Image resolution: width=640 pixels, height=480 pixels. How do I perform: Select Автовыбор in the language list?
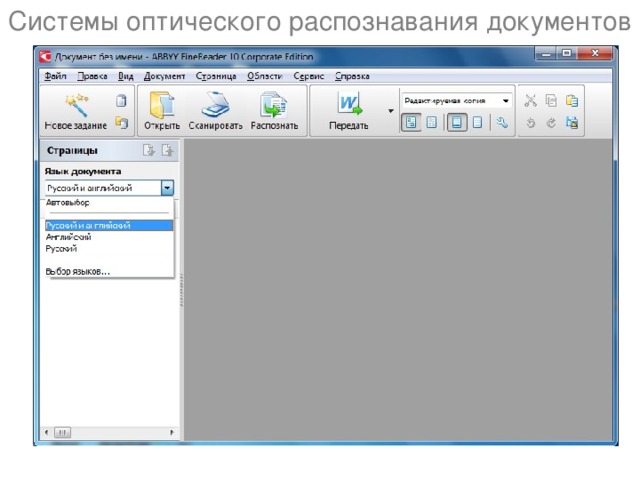pos(109,202)
